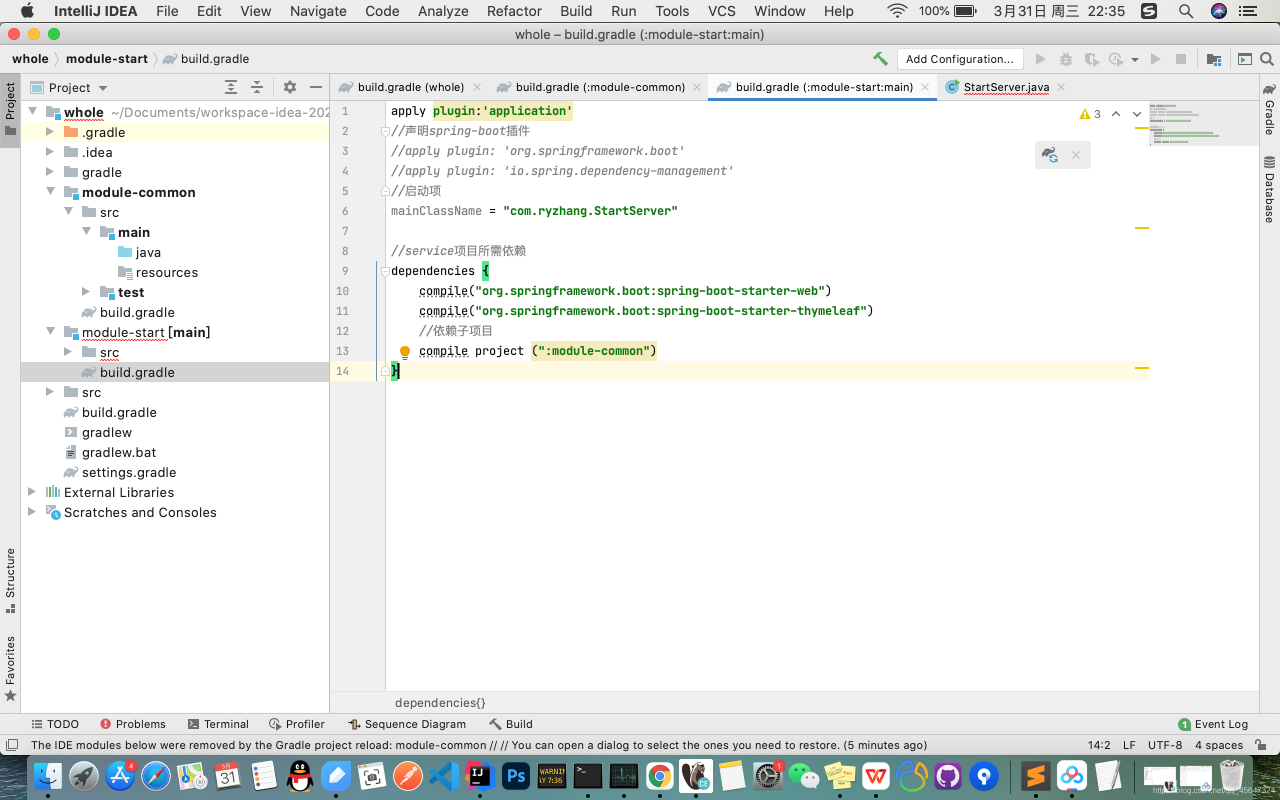Click the yellow intention lightbulb on line 13
Viewport: 1280px width, 800px height.
pos(405,352)
